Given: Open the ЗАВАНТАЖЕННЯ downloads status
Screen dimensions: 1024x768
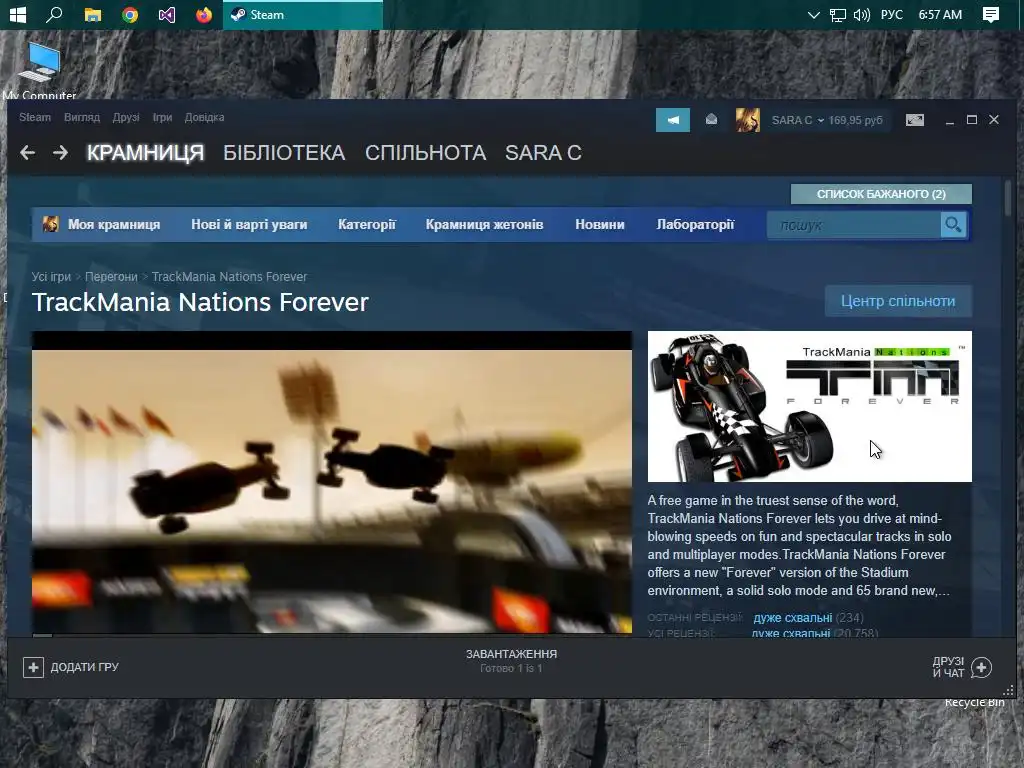Looking at the screenshot, I should [x=511, y=660].
